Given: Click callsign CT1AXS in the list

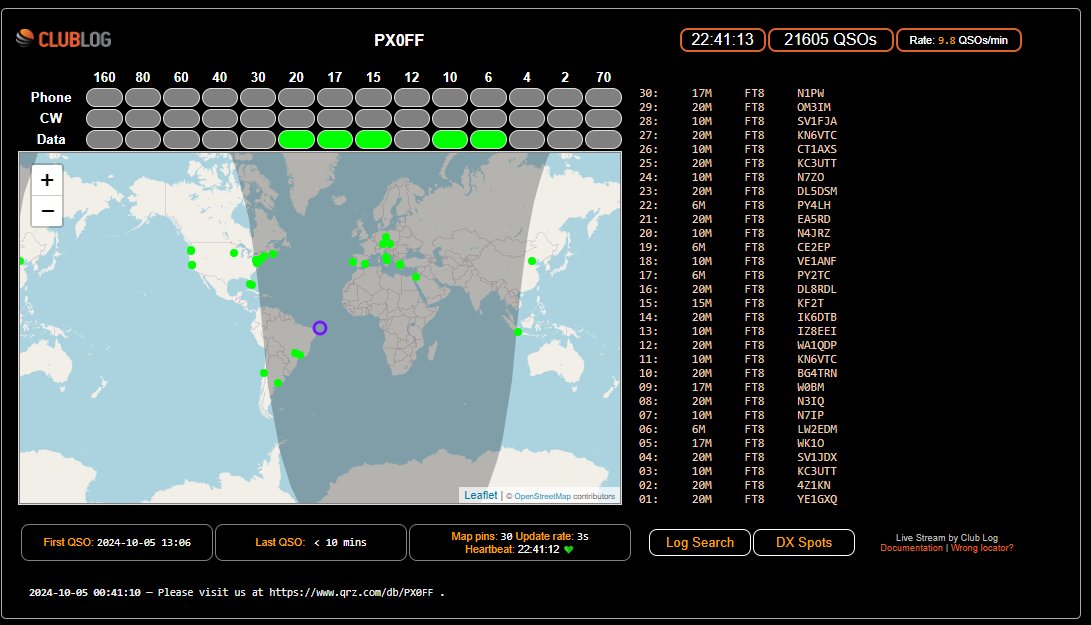Looking at the screenshot, I should 817,149.
